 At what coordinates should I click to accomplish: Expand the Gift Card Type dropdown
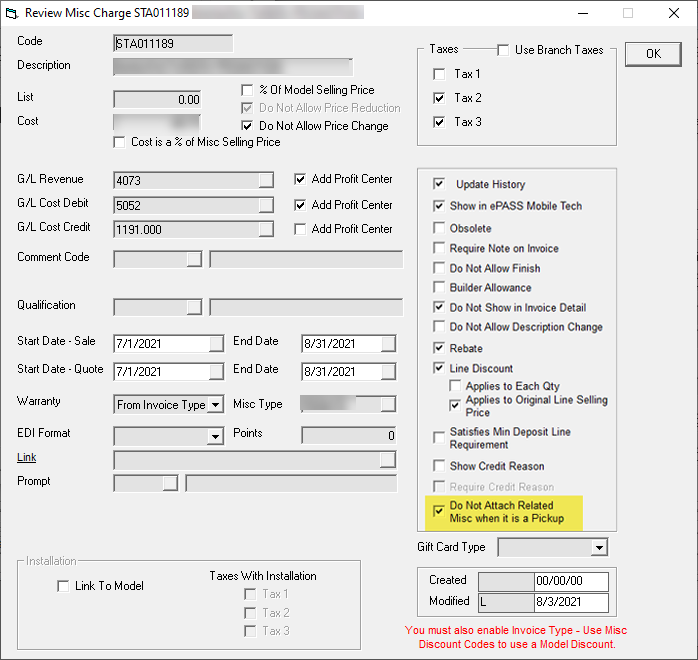tap(600, 547)
